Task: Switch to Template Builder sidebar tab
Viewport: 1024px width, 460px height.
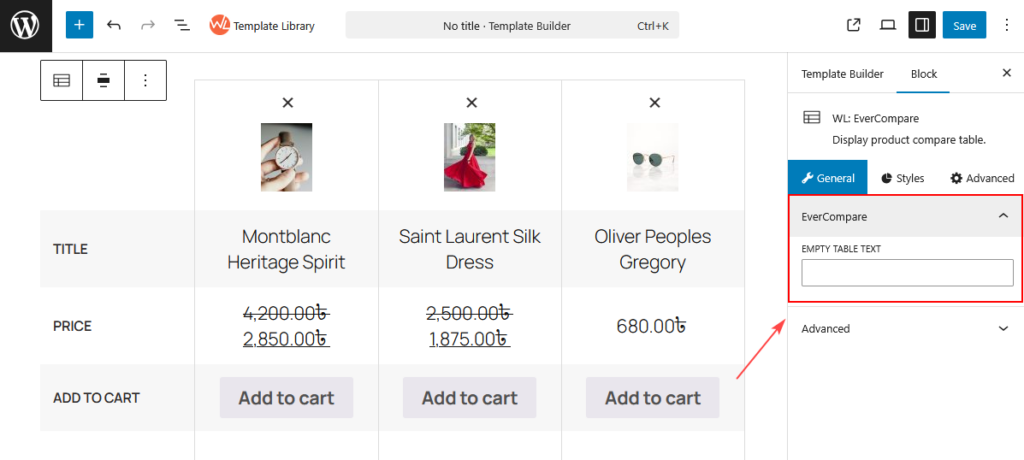Action: tap(842, 74)
